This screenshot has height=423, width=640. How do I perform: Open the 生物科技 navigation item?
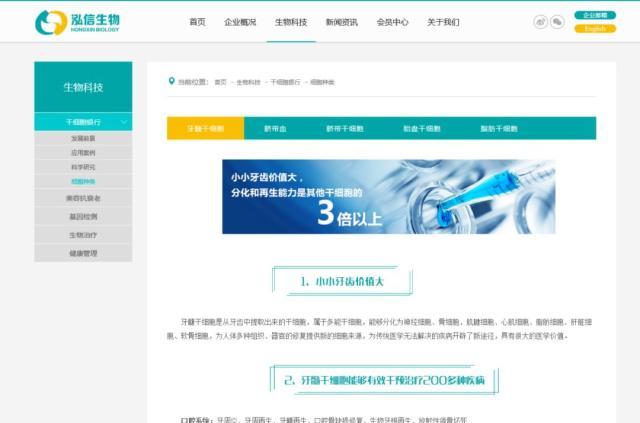(x=291, y=22)
